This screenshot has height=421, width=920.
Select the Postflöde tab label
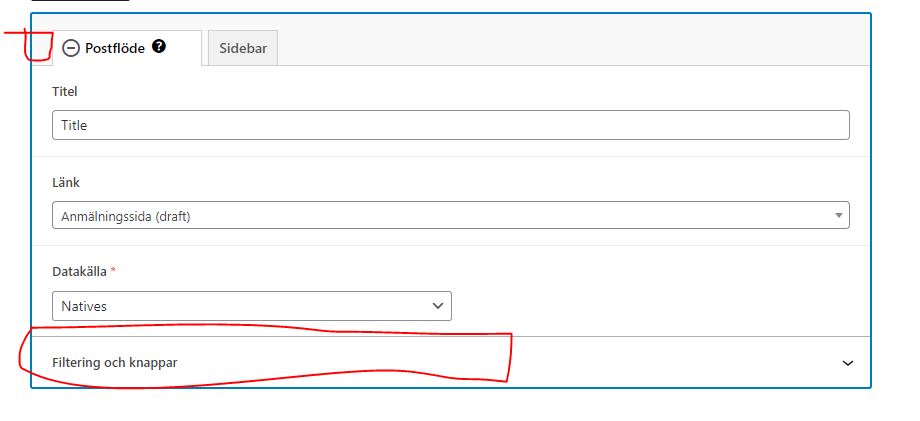(x=114, y=48)
